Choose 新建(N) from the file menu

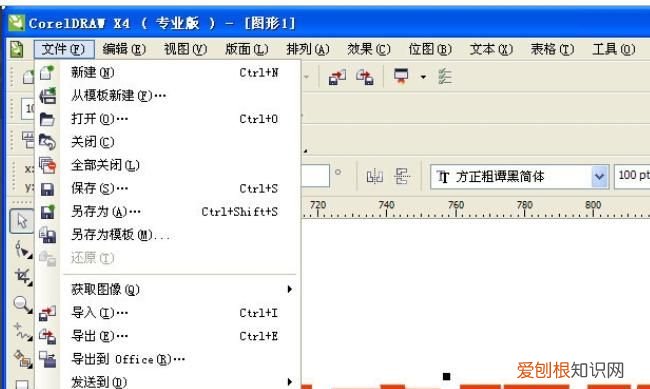point(167,73)
